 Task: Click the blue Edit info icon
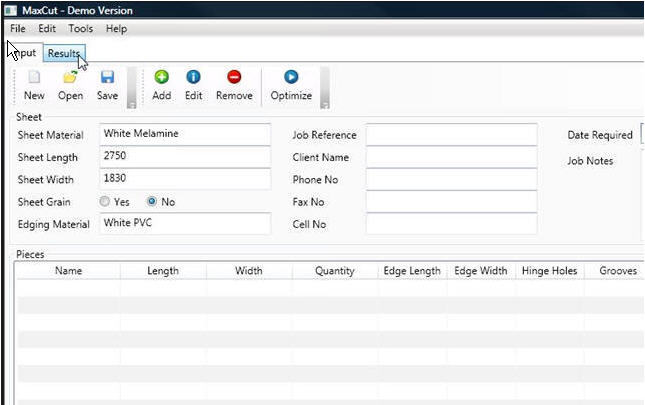coord(193,78)
